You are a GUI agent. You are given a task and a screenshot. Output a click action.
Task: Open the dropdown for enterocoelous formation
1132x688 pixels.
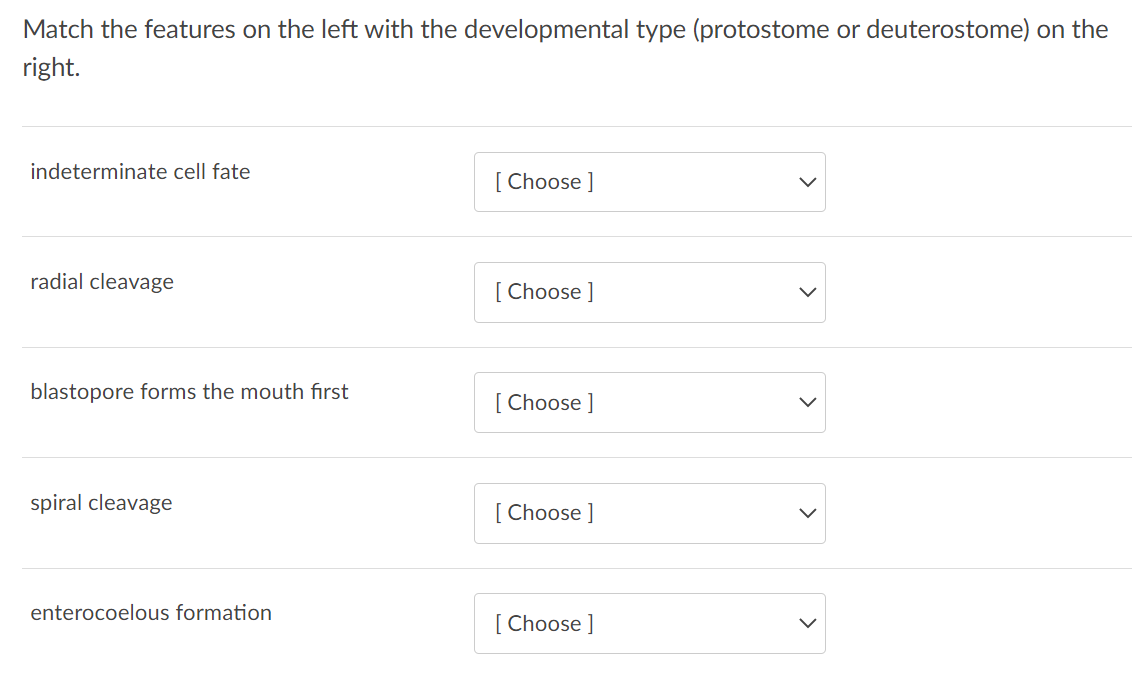point(650,623)
